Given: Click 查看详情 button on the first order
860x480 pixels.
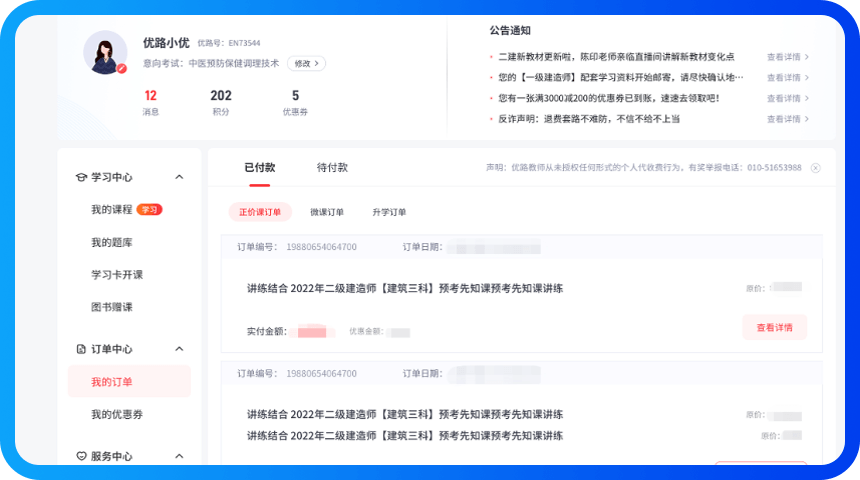Looking at the screenshot, I should [x=774, y=327].
